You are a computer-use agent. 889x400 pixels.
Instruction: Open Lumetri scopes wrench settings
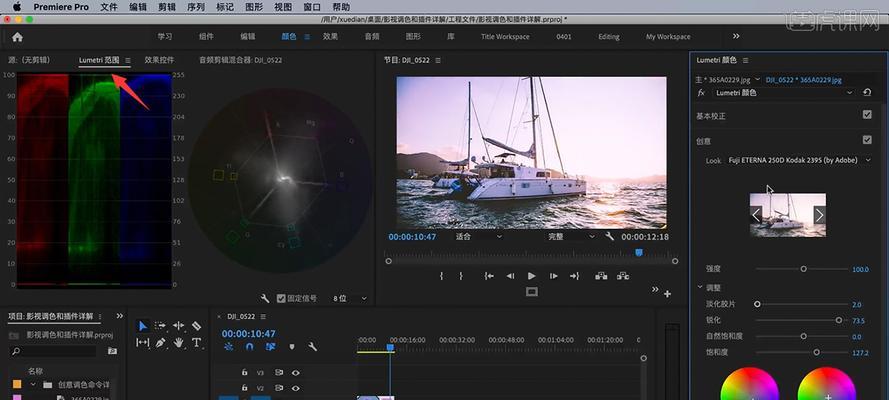[265, 298]
